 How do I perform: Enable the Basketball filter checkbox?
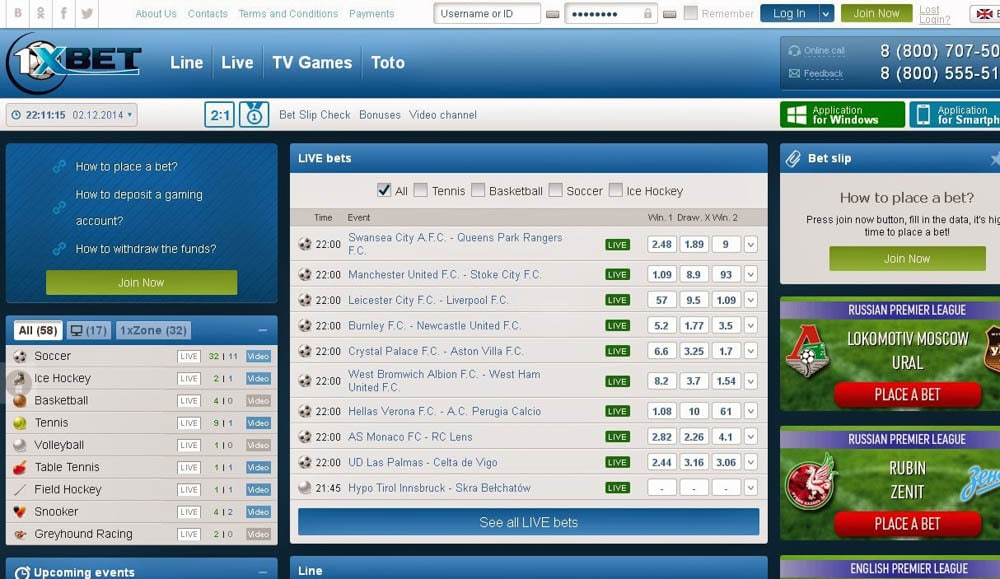478,190
